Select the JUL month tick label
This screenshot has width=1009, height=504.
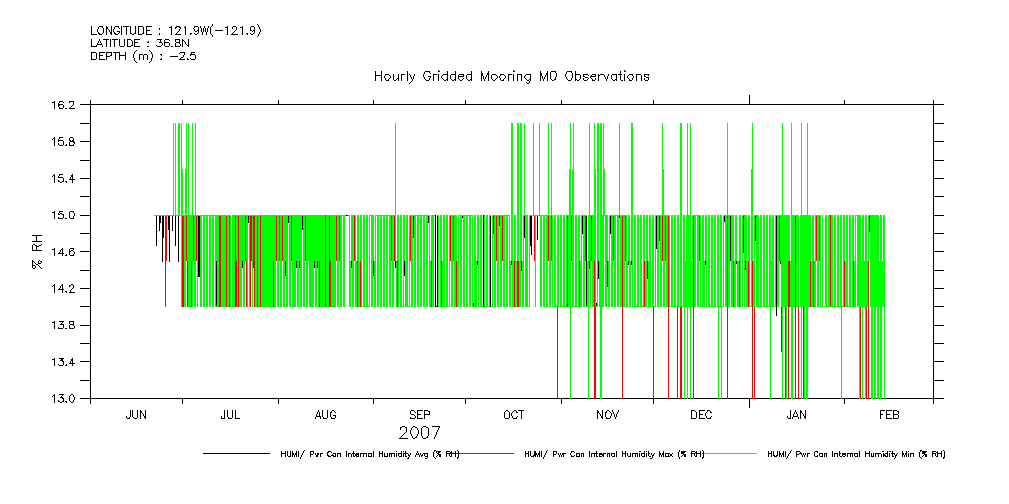(231, 414)
